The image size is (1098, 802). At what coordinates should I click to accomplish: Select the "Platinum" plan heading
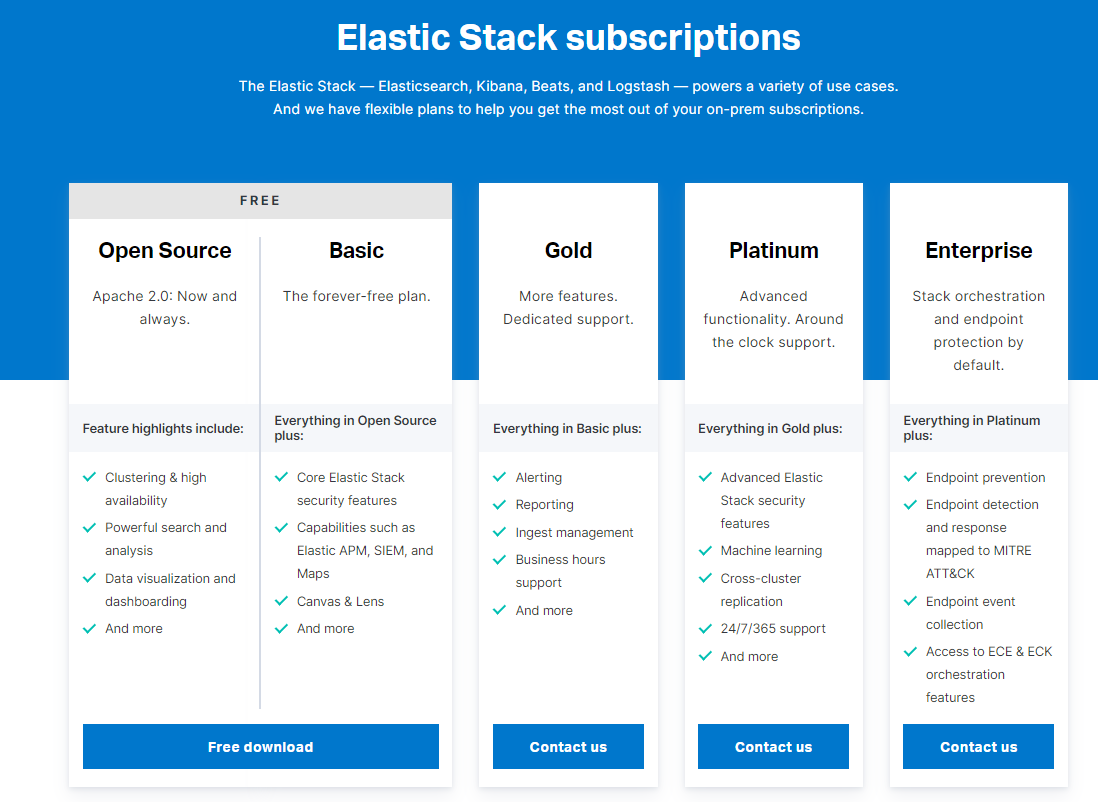click(773, 250)
